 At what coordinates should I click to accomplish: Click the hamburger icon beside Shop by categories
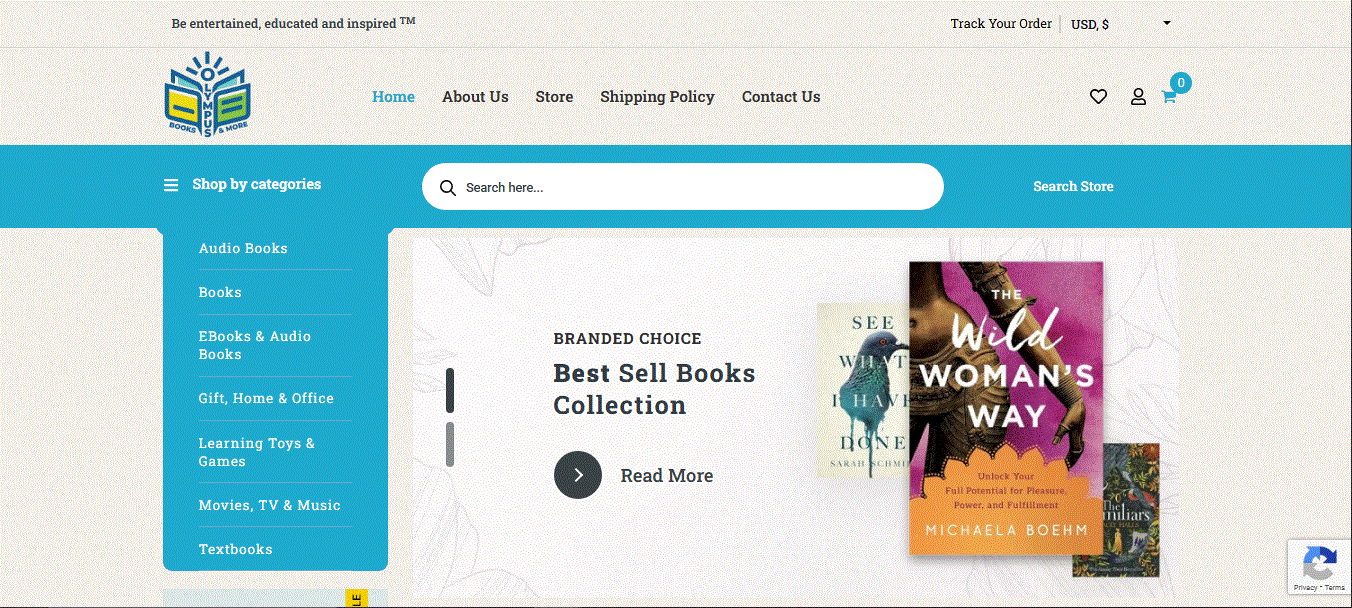(x=171, y=185)
